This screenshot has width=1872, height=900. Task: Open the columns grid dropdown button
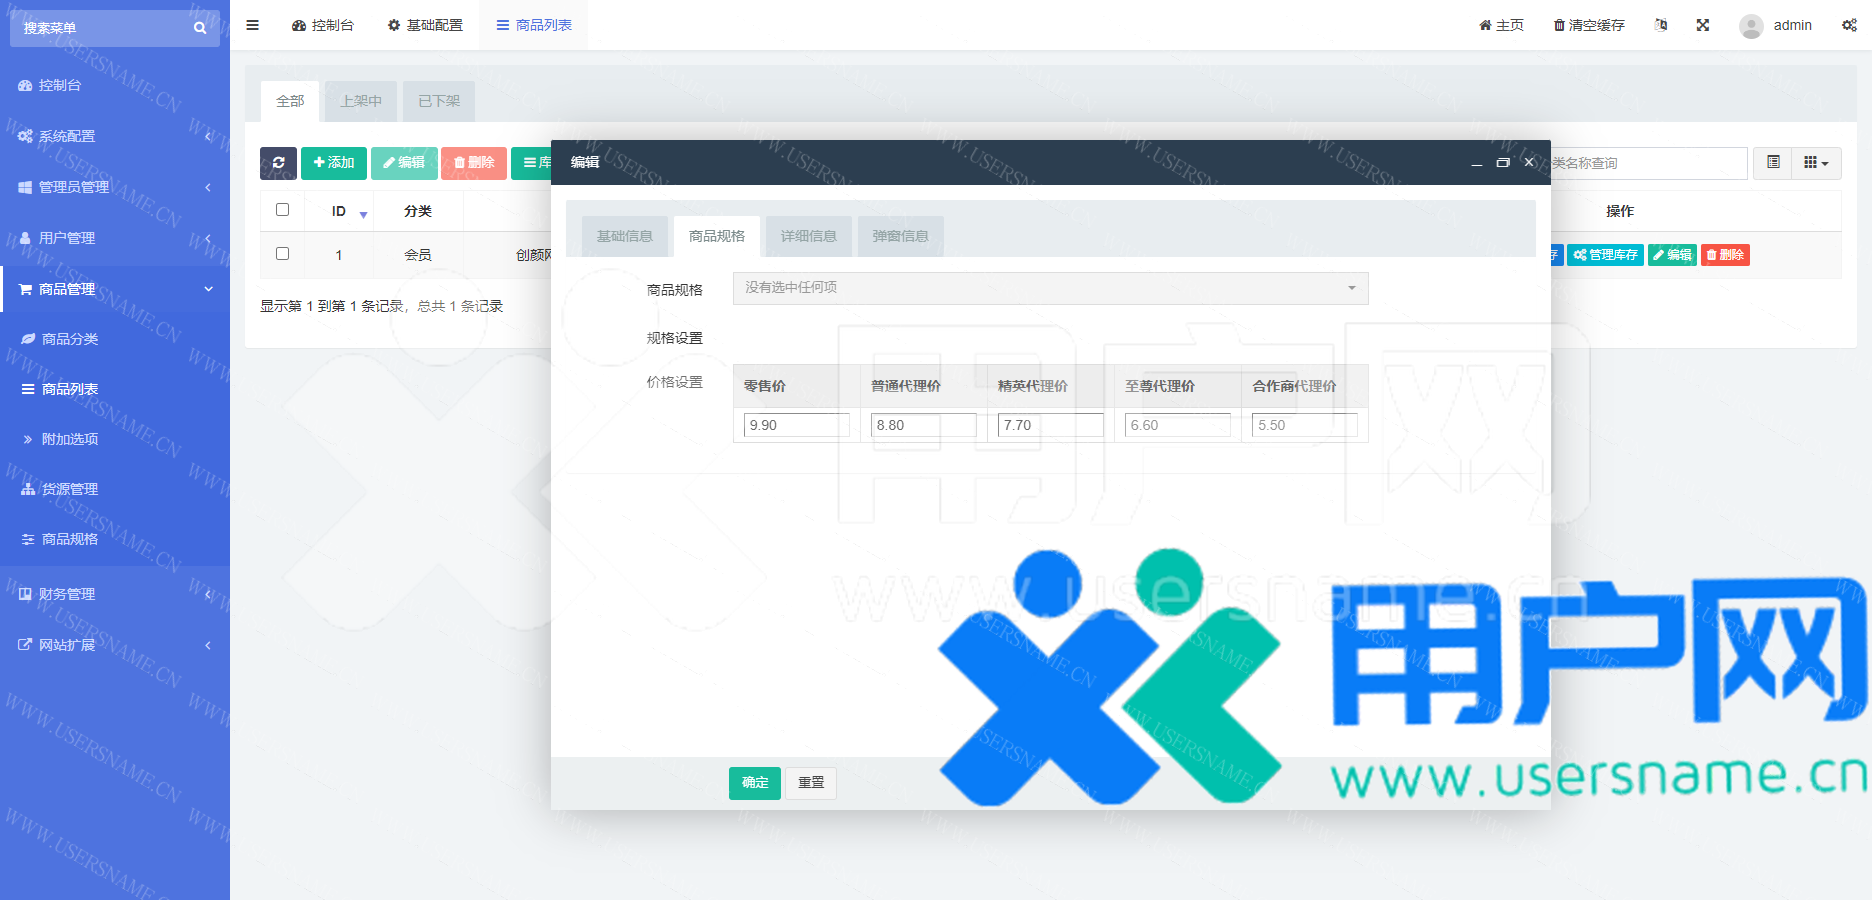coord(1815,163)
